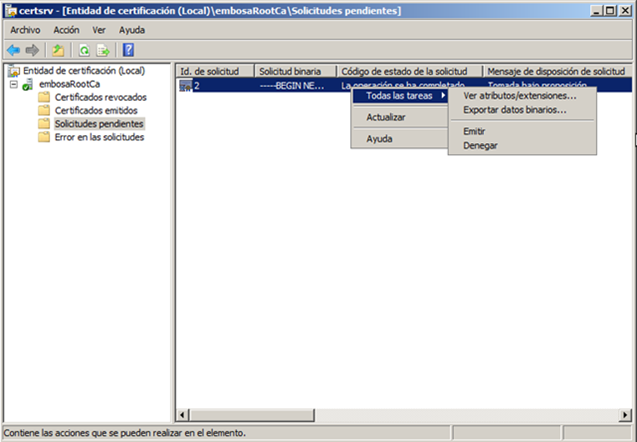This screenshot has height=442, width=637.
Task: Choose Denegar to deny the request
Action: [x=480, y=145]
